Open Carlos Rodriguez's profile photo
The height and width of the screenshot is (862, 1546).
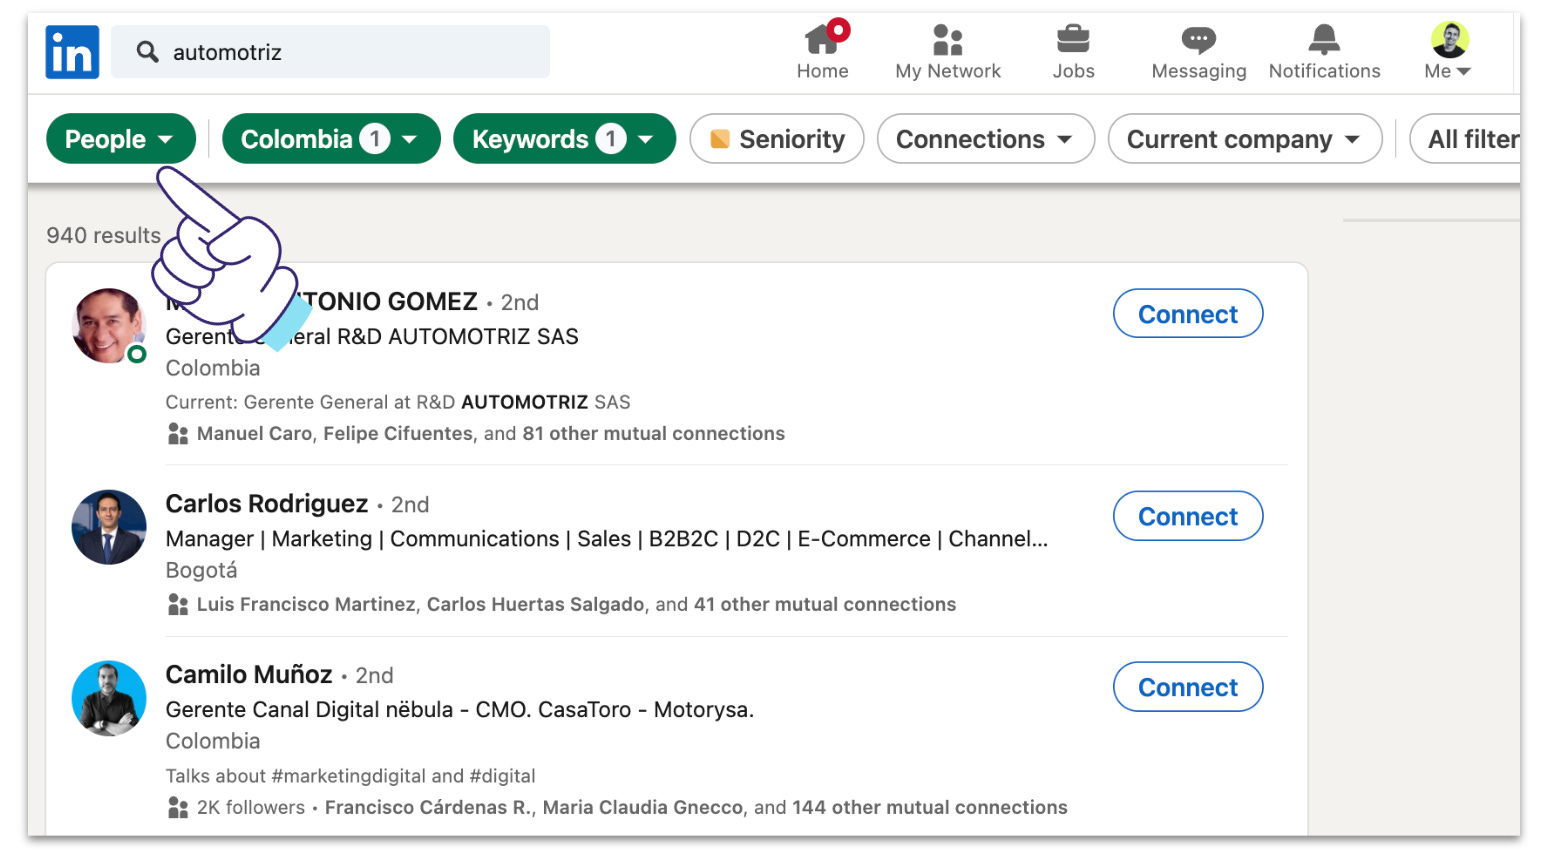coord(109,527)
